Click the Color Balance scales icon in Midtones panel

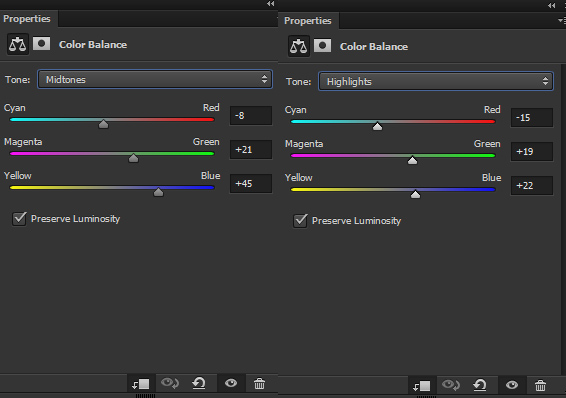click(x=18, y=44)
